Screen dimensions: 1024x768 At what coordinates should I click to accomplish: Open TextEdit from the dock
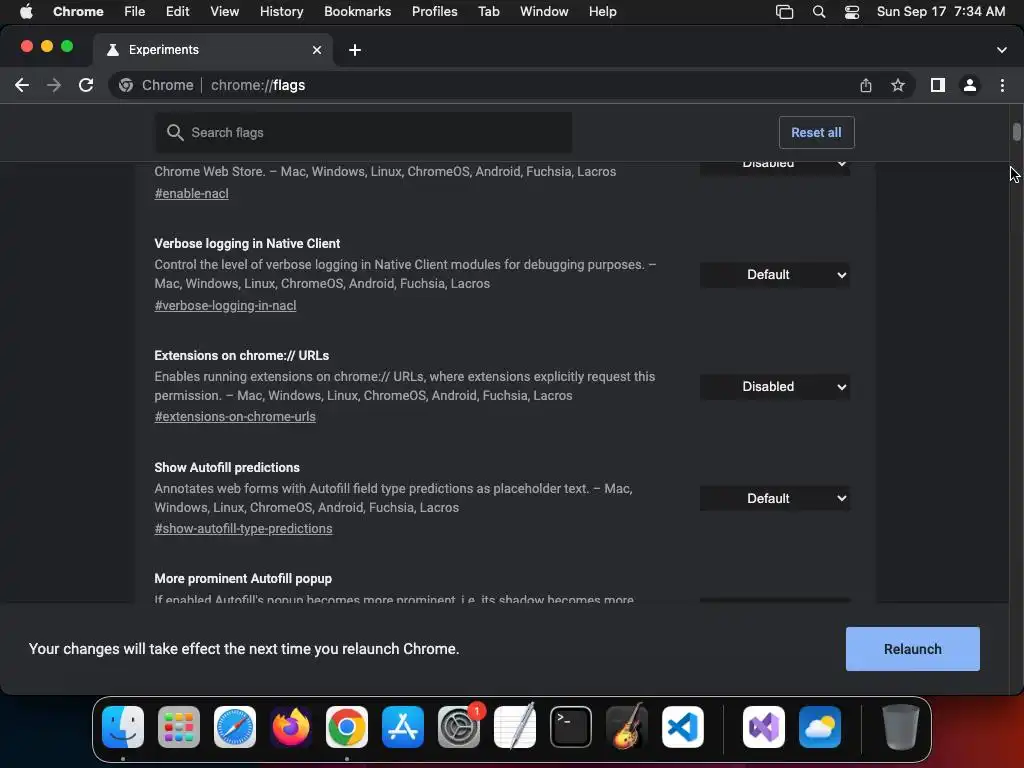[x=515, y=727]
